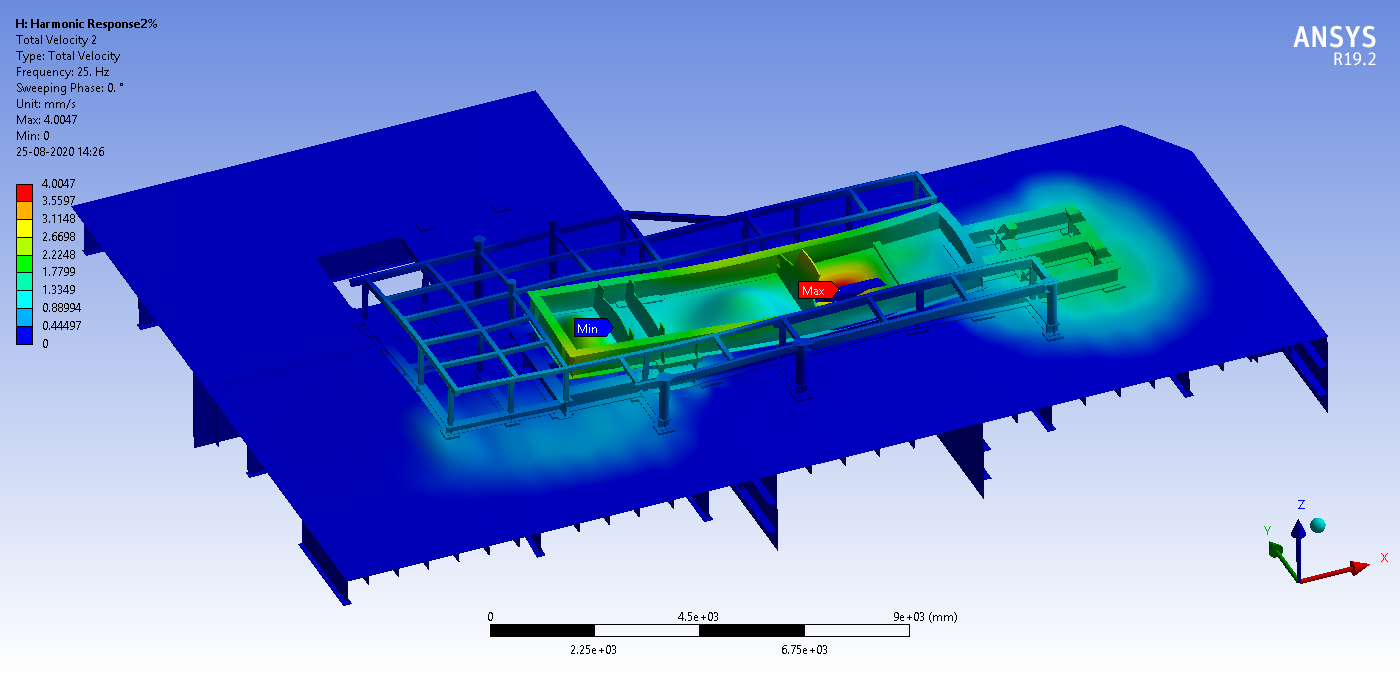The height and width of the screenshot is (675, 1400).
Task: Click the cyan isometric view sphere on triad
Action: click(1317, 525)
